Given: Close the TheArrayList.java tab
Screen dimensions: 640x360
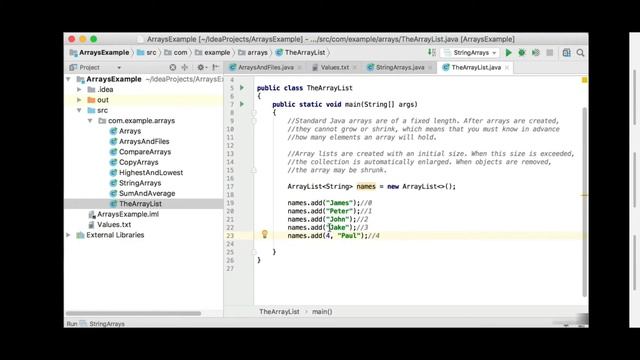Looking at the screenshot, I should 507,68.
